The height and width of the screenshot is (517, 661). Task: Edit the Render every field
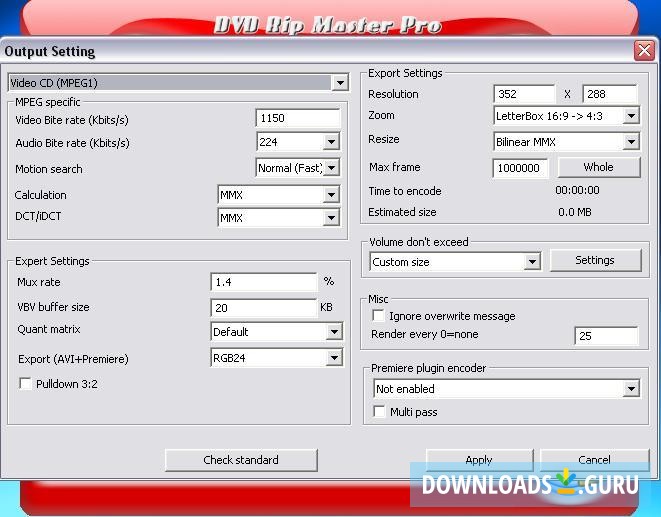click(x=606, y=336)
